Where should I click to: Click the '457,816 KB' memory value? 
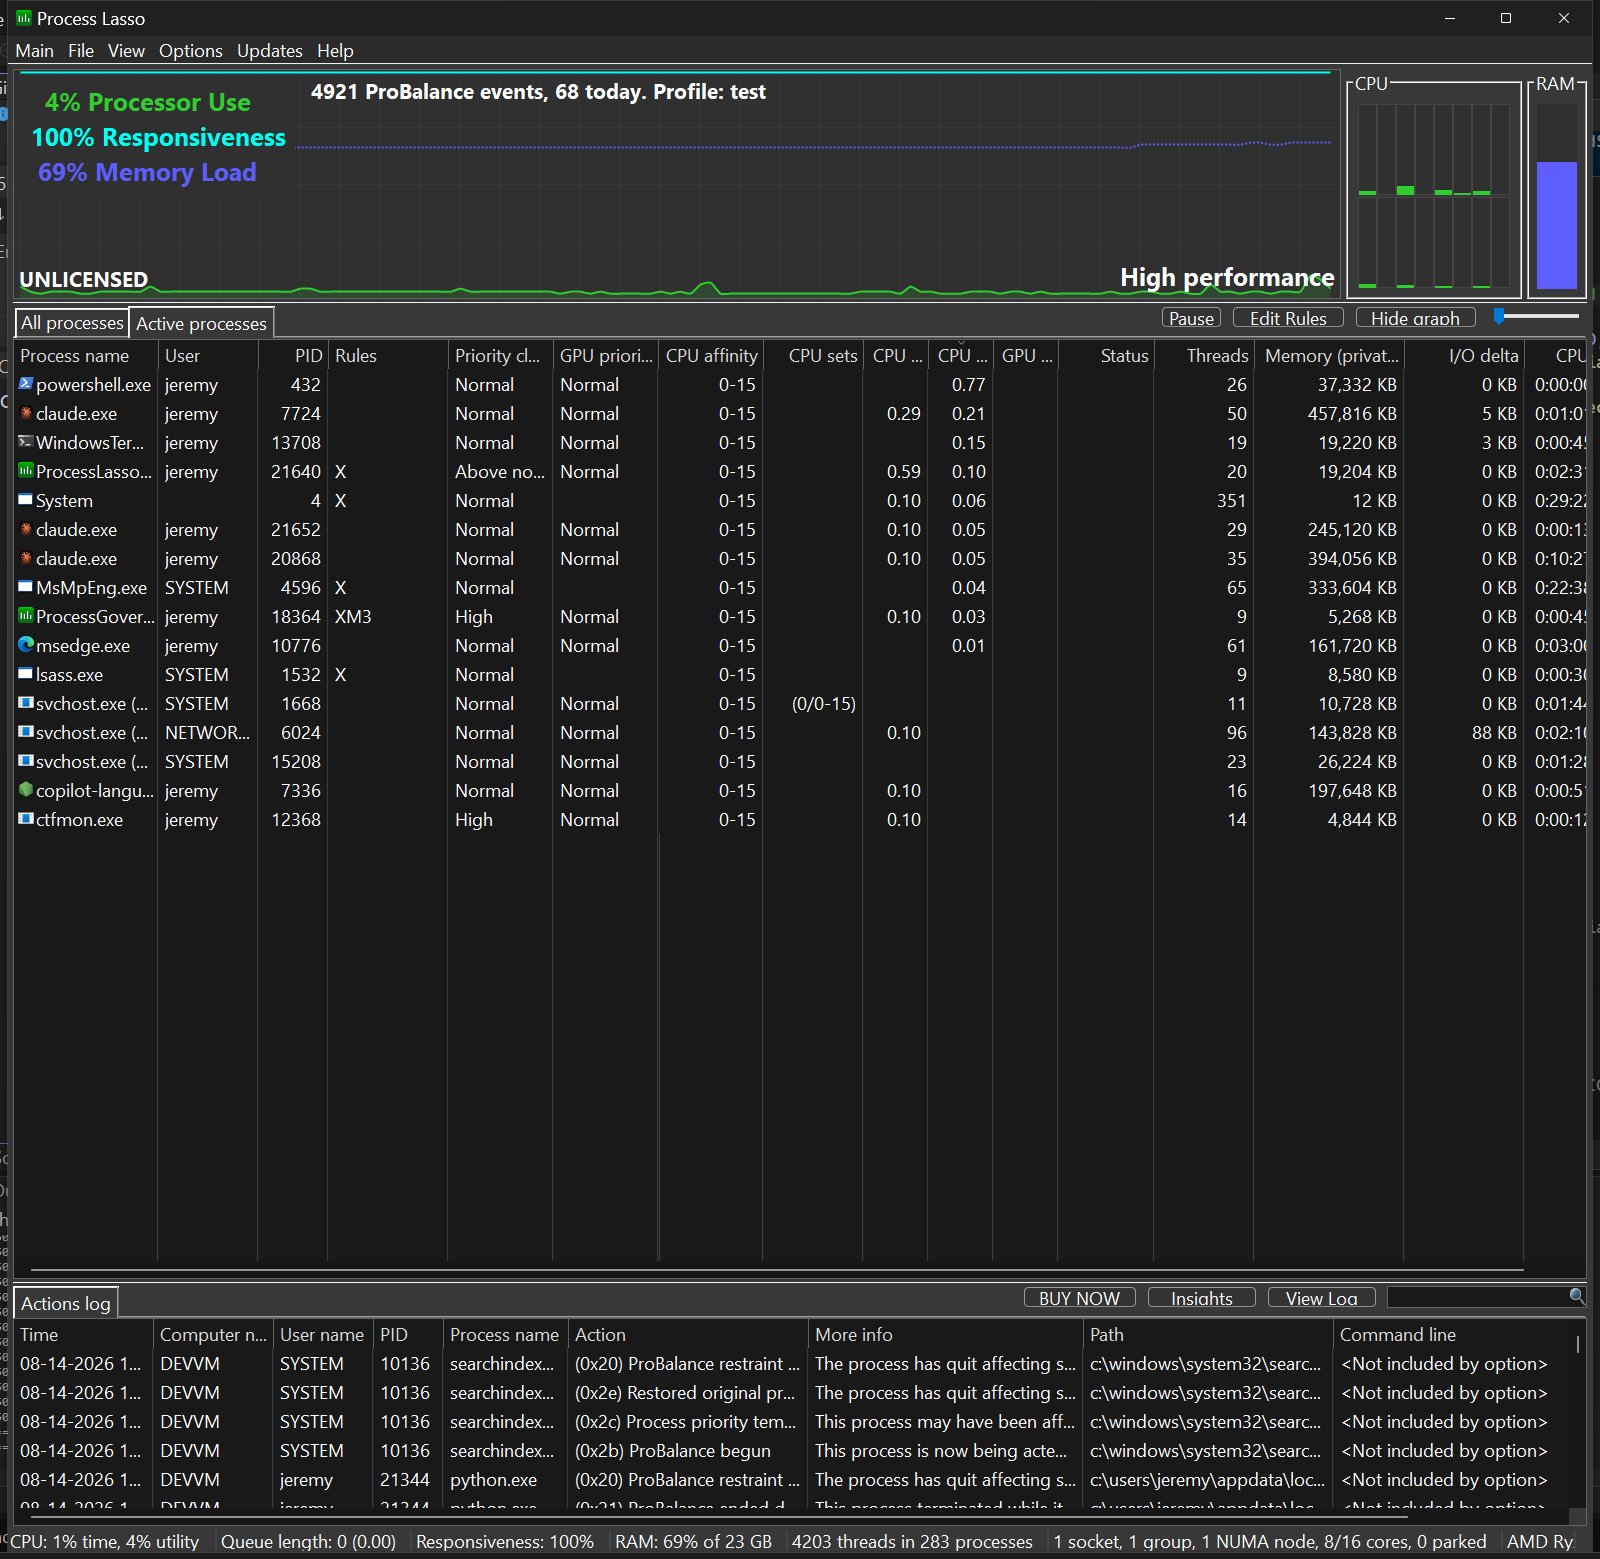click(1352, 413)
